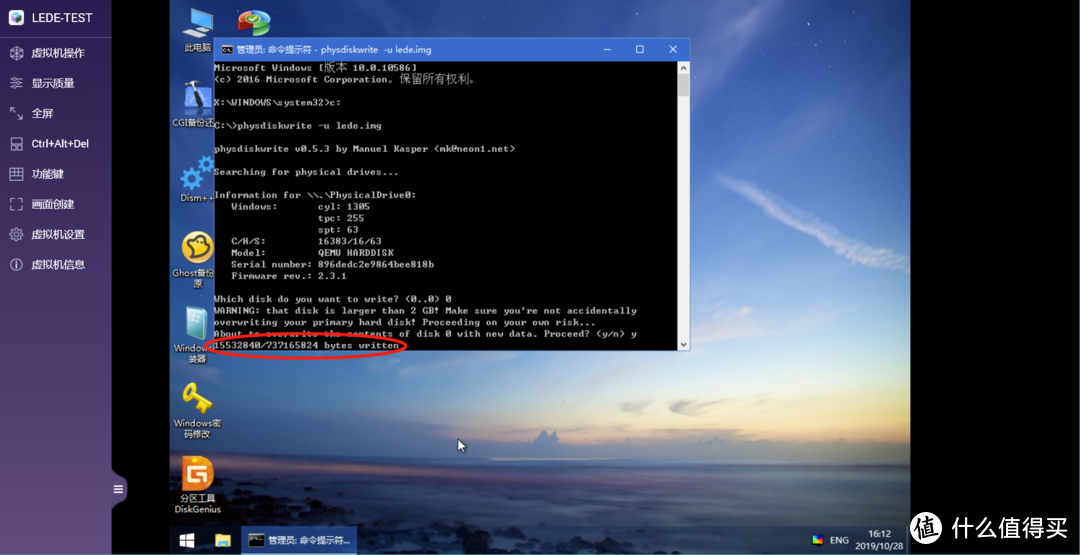Send Ctrl+Alt+Del to the virtual machine

pyautogui.click(x=59, y=144)
